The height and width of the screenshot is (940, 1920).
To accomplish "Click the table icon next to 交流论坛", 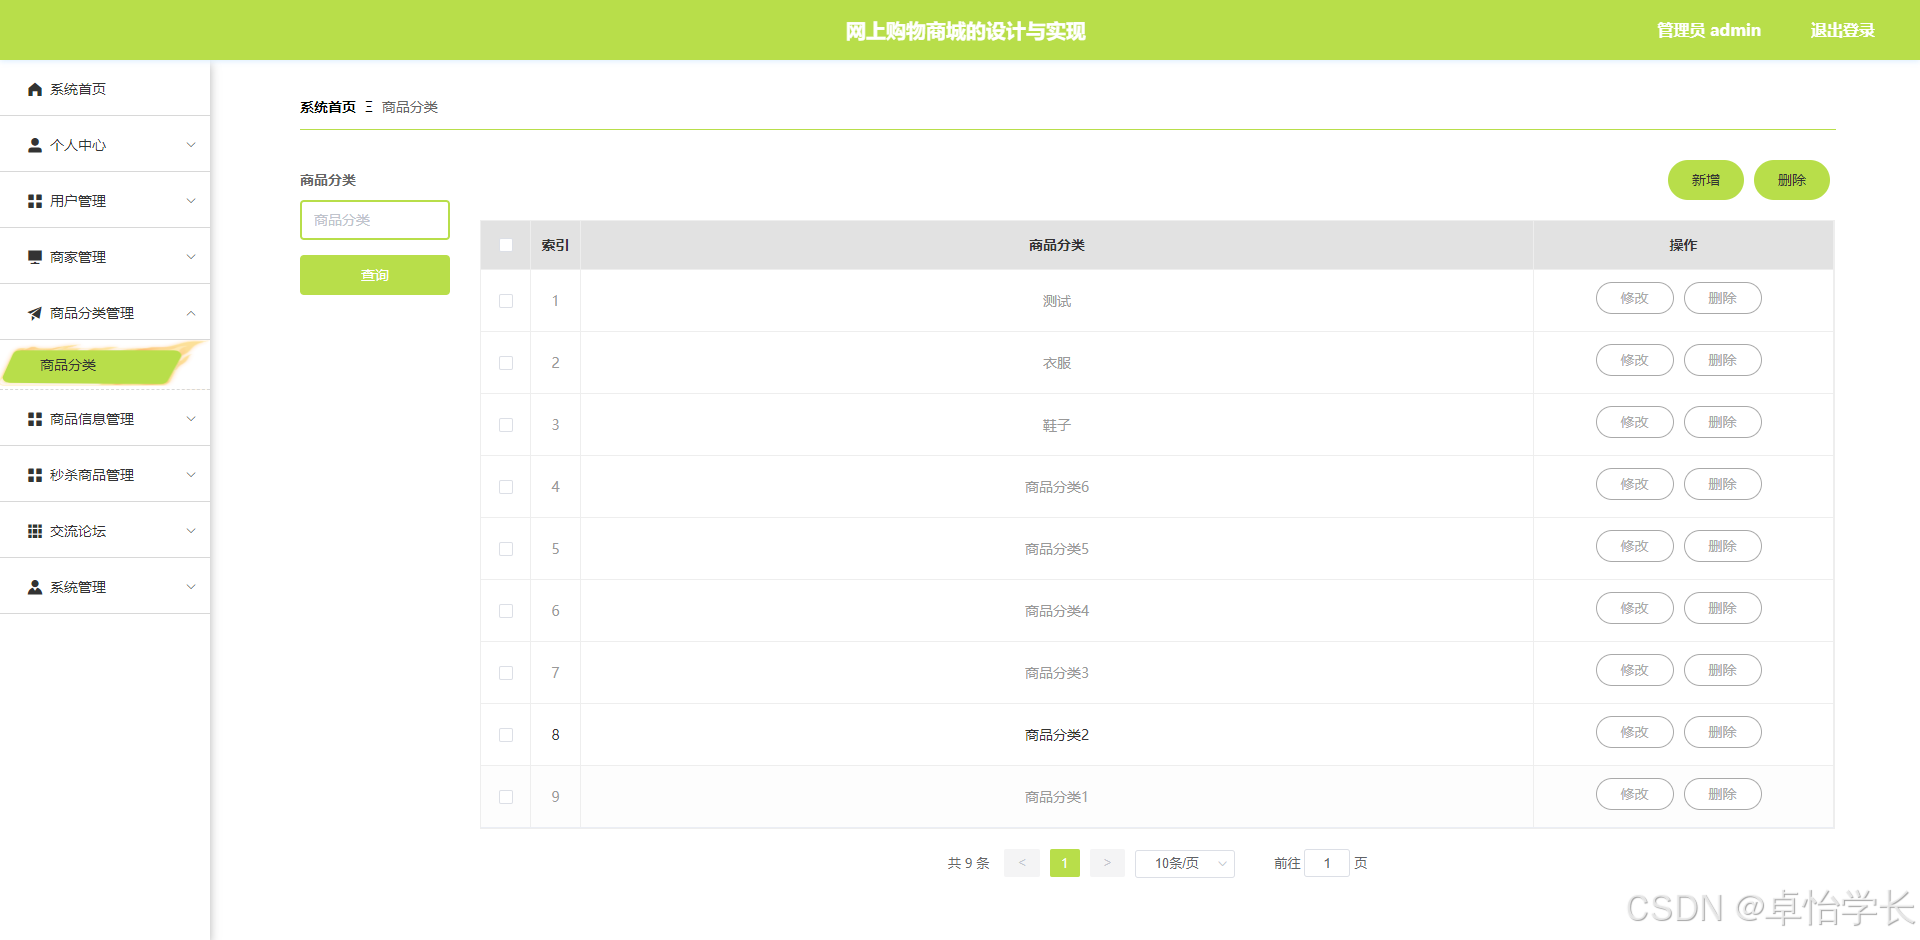I will [35, 531].
